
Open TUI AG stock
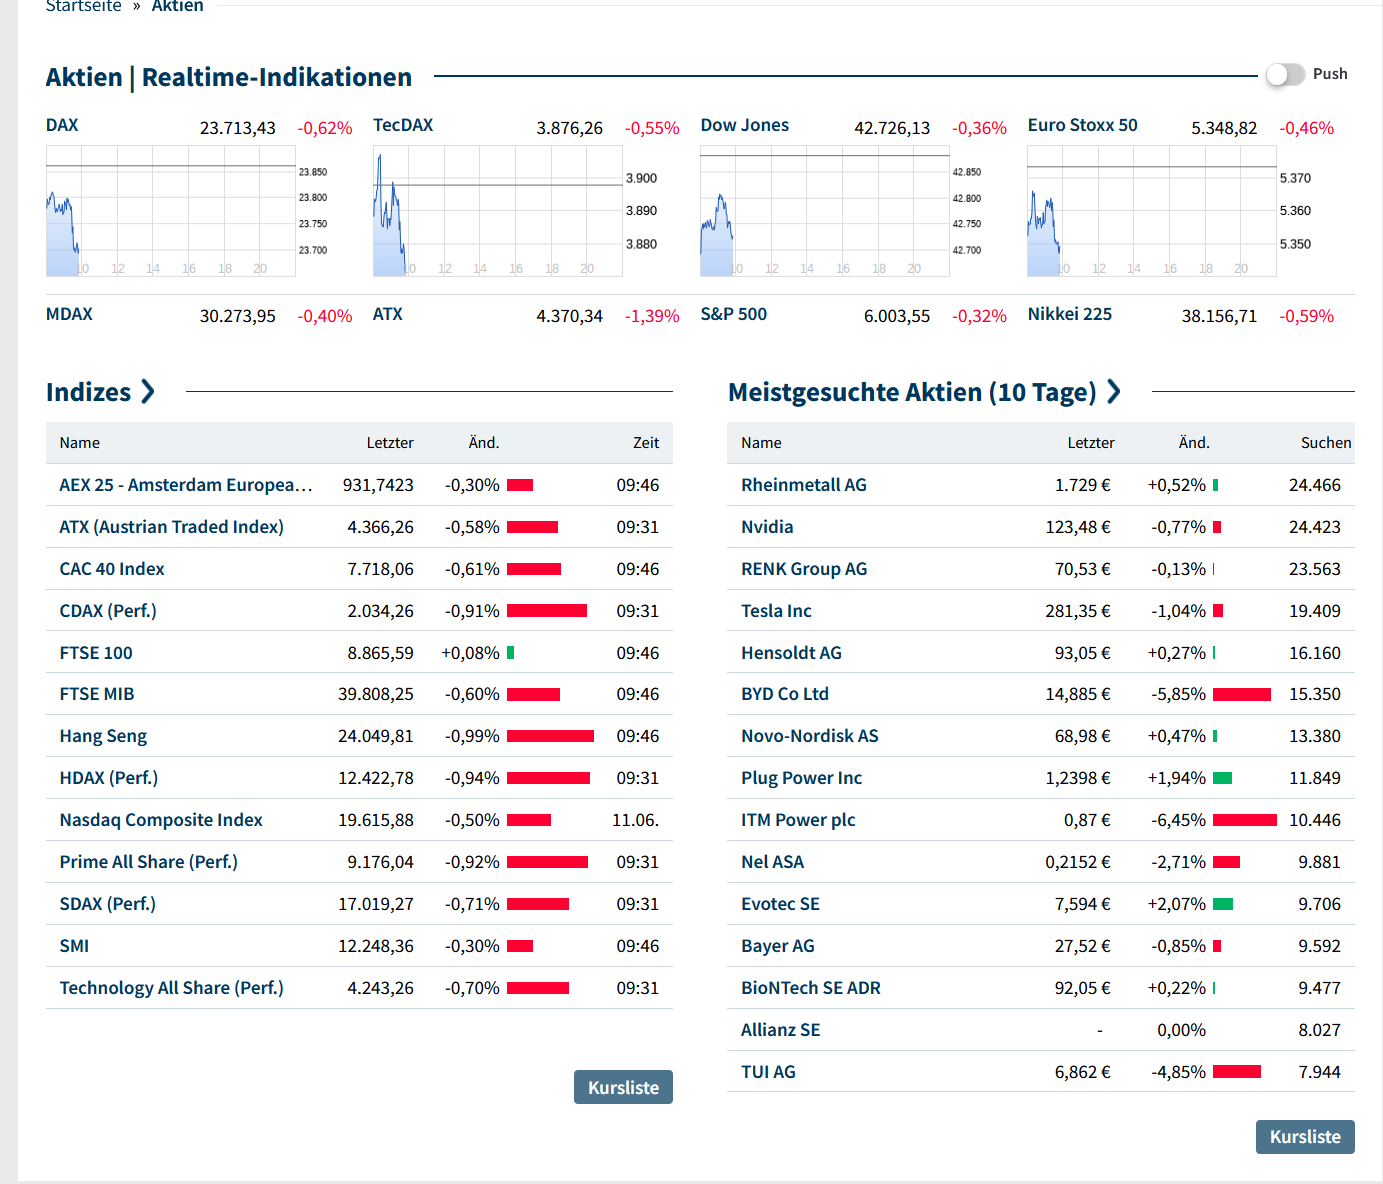point(768,1072)
